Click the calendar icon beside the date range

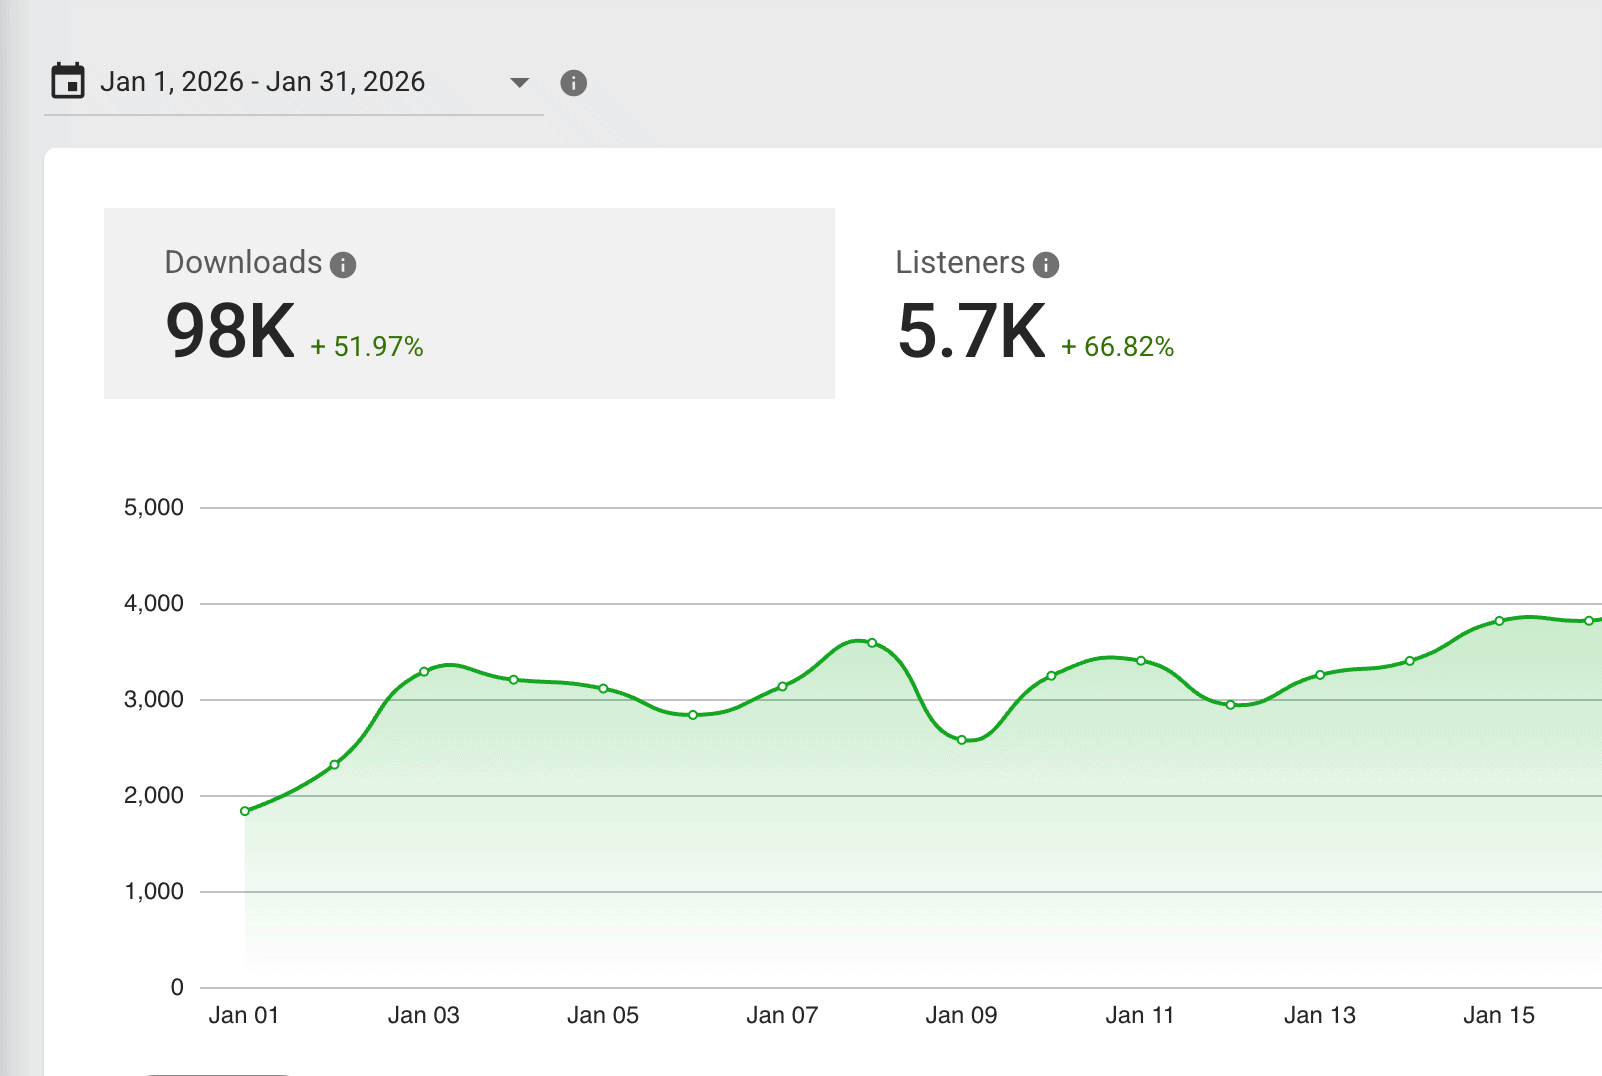pos(68,81)
